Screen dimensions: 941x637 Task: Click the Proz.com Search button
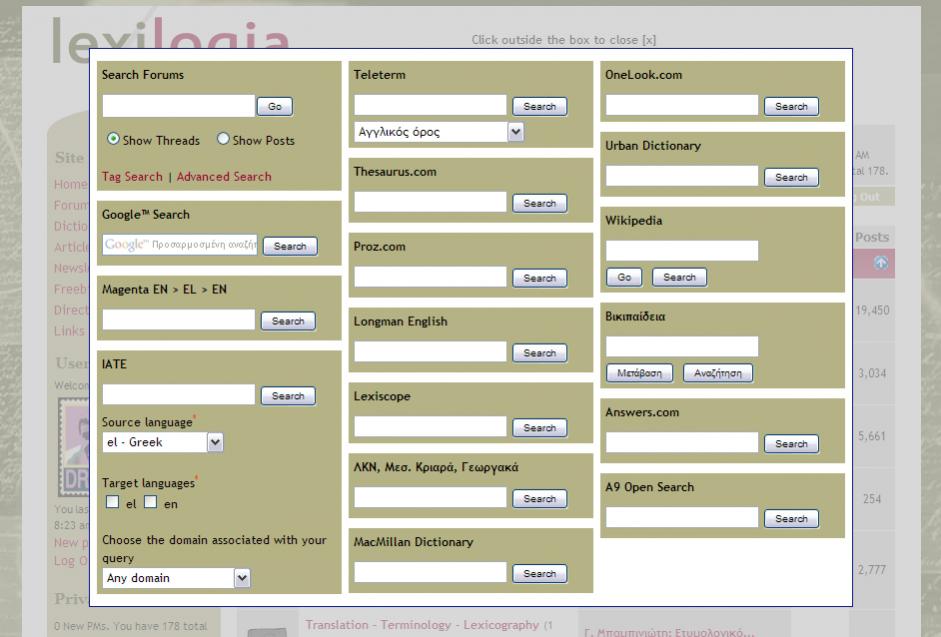tap(540, 278)
